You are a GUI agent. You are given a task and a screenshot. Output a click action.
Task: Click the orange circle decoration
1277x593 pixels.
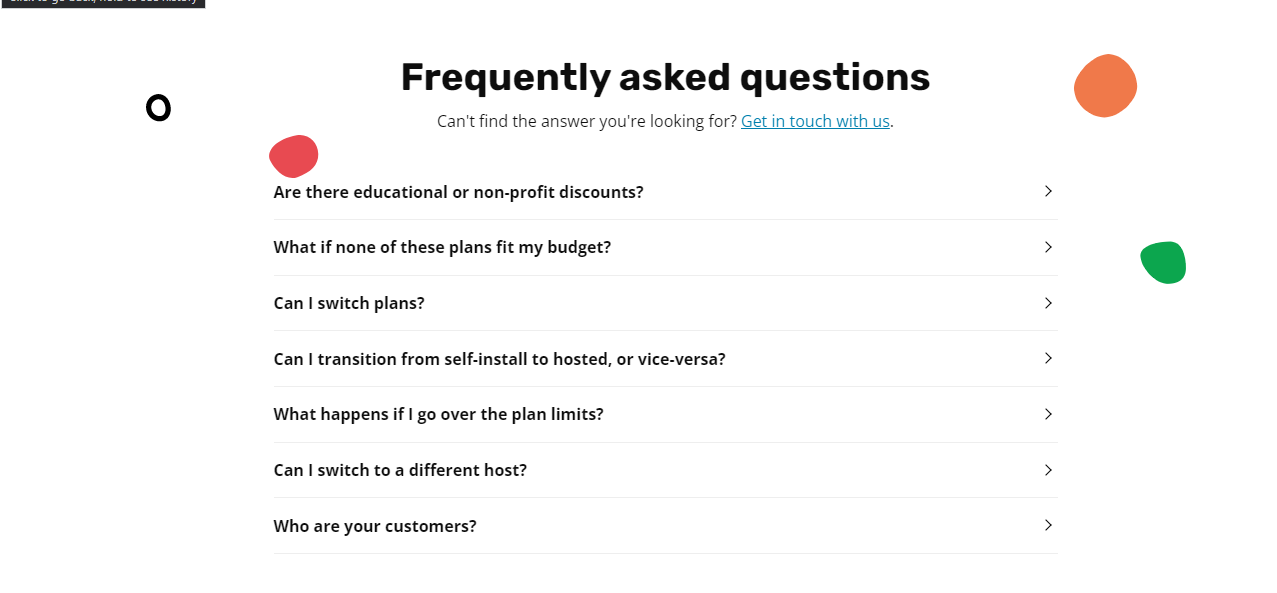pyautogui.click(x=1105, y=86)
